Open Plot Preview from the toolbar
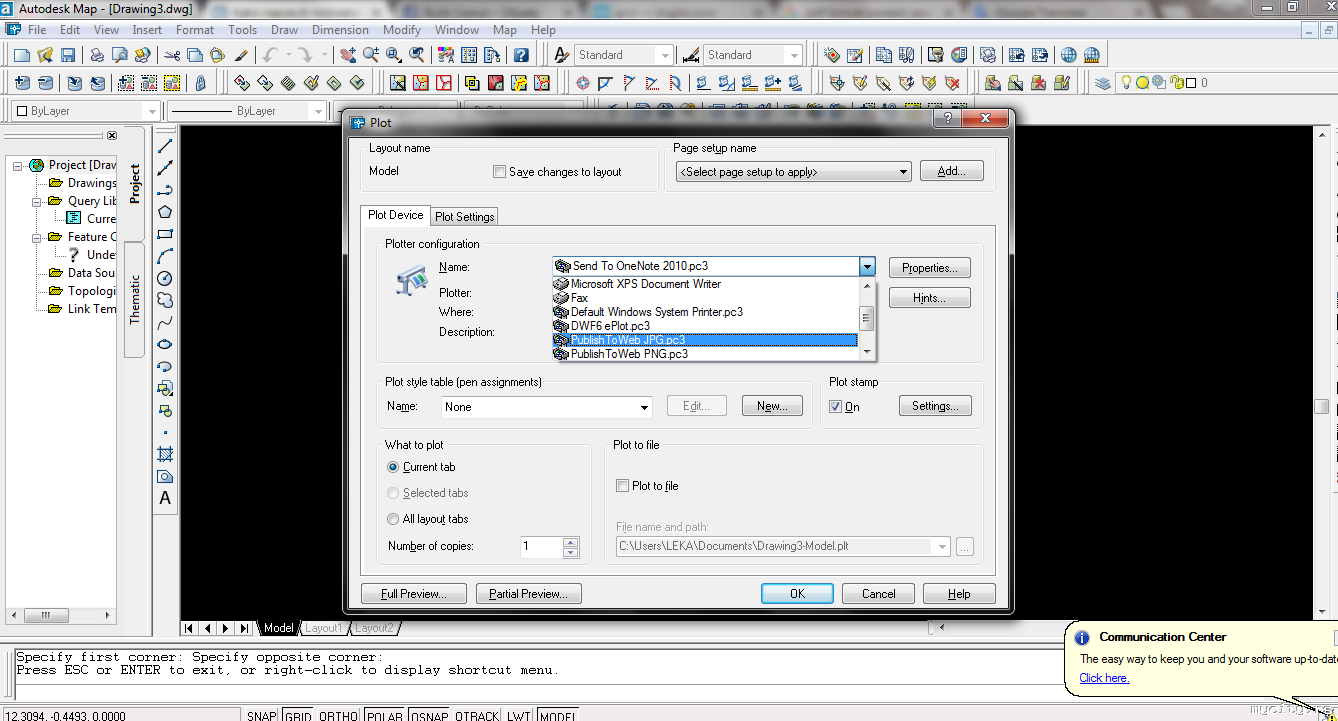Viewport: 1338px width, 721px height. [x=120, y=55]
